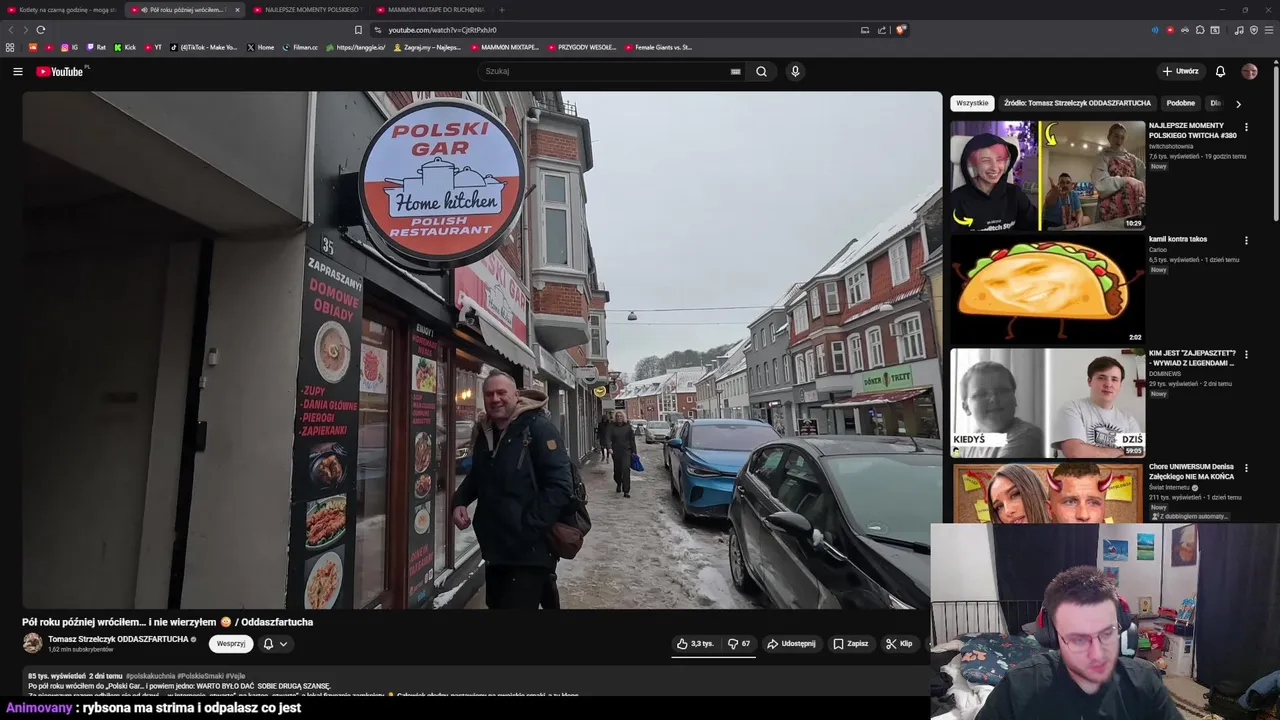Screen dimensions: 1280x720
Task: Open KIM JEST ZAJEPASZTET video thumbnail
Action: (x=1047, y=403)
